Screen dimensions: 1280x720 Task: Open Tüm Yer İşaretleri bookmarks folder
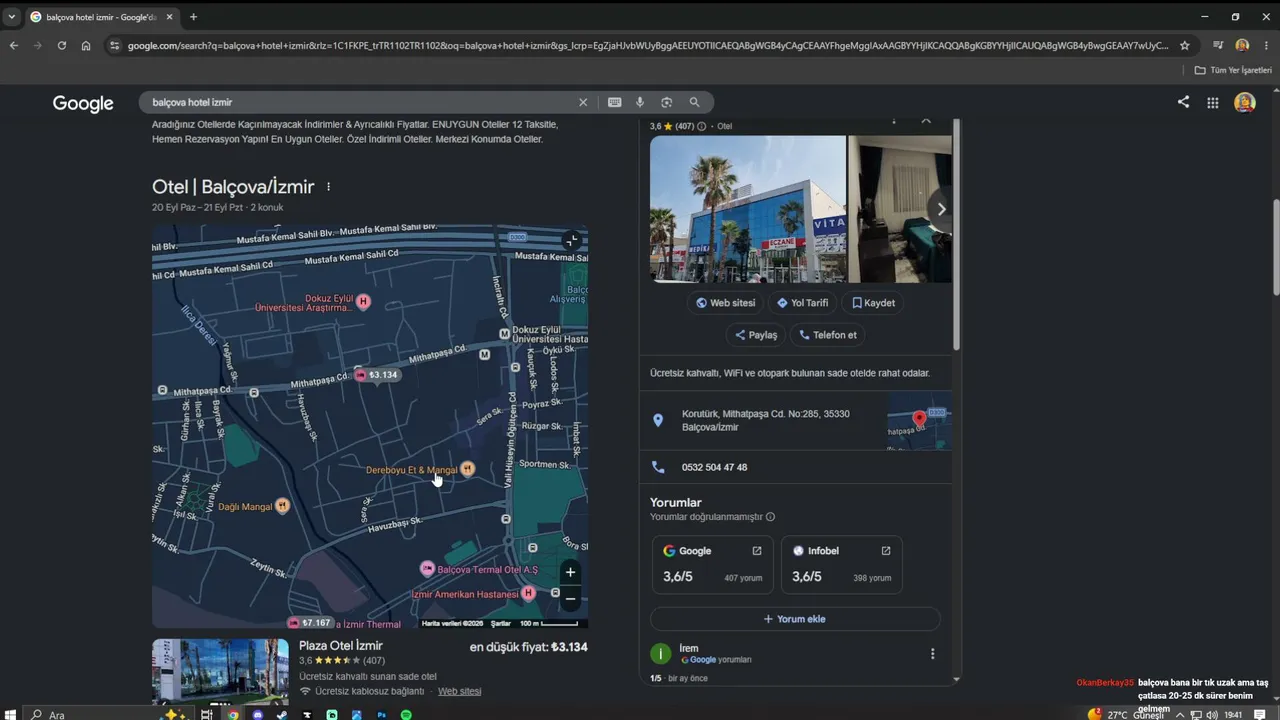pos(1234,70)
